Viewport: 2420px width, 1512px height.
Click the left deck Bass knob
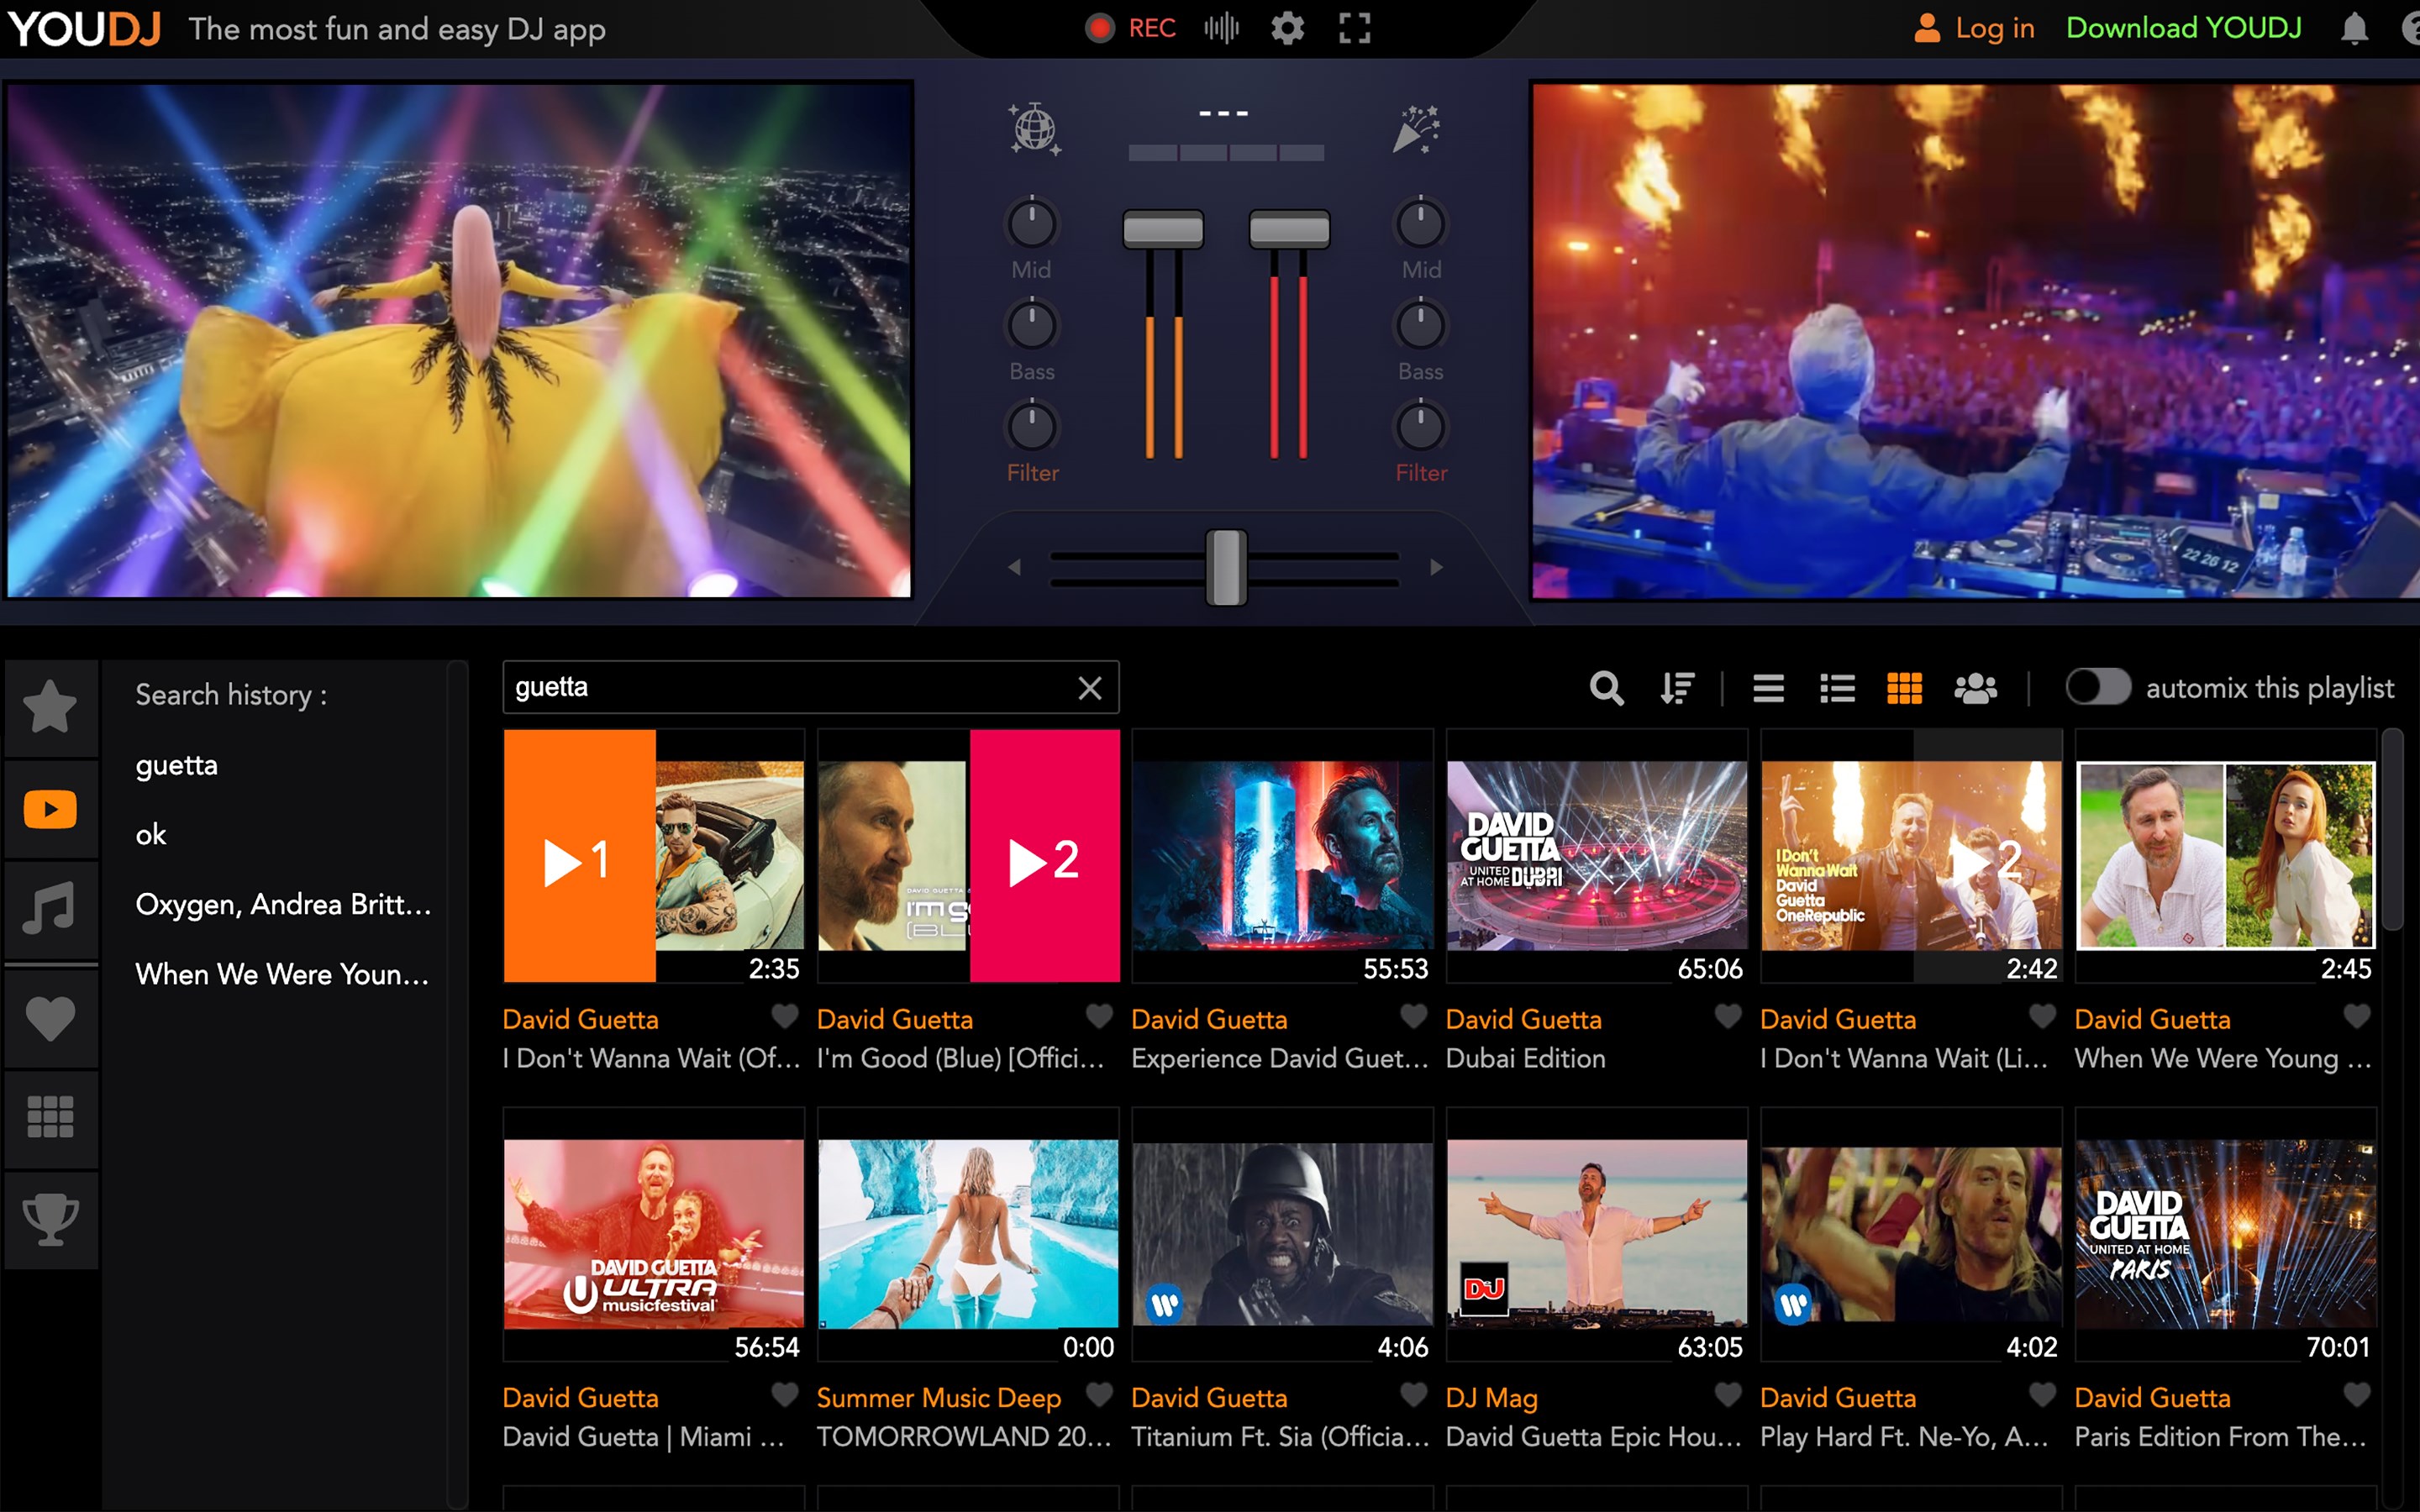coord(1031,325)
